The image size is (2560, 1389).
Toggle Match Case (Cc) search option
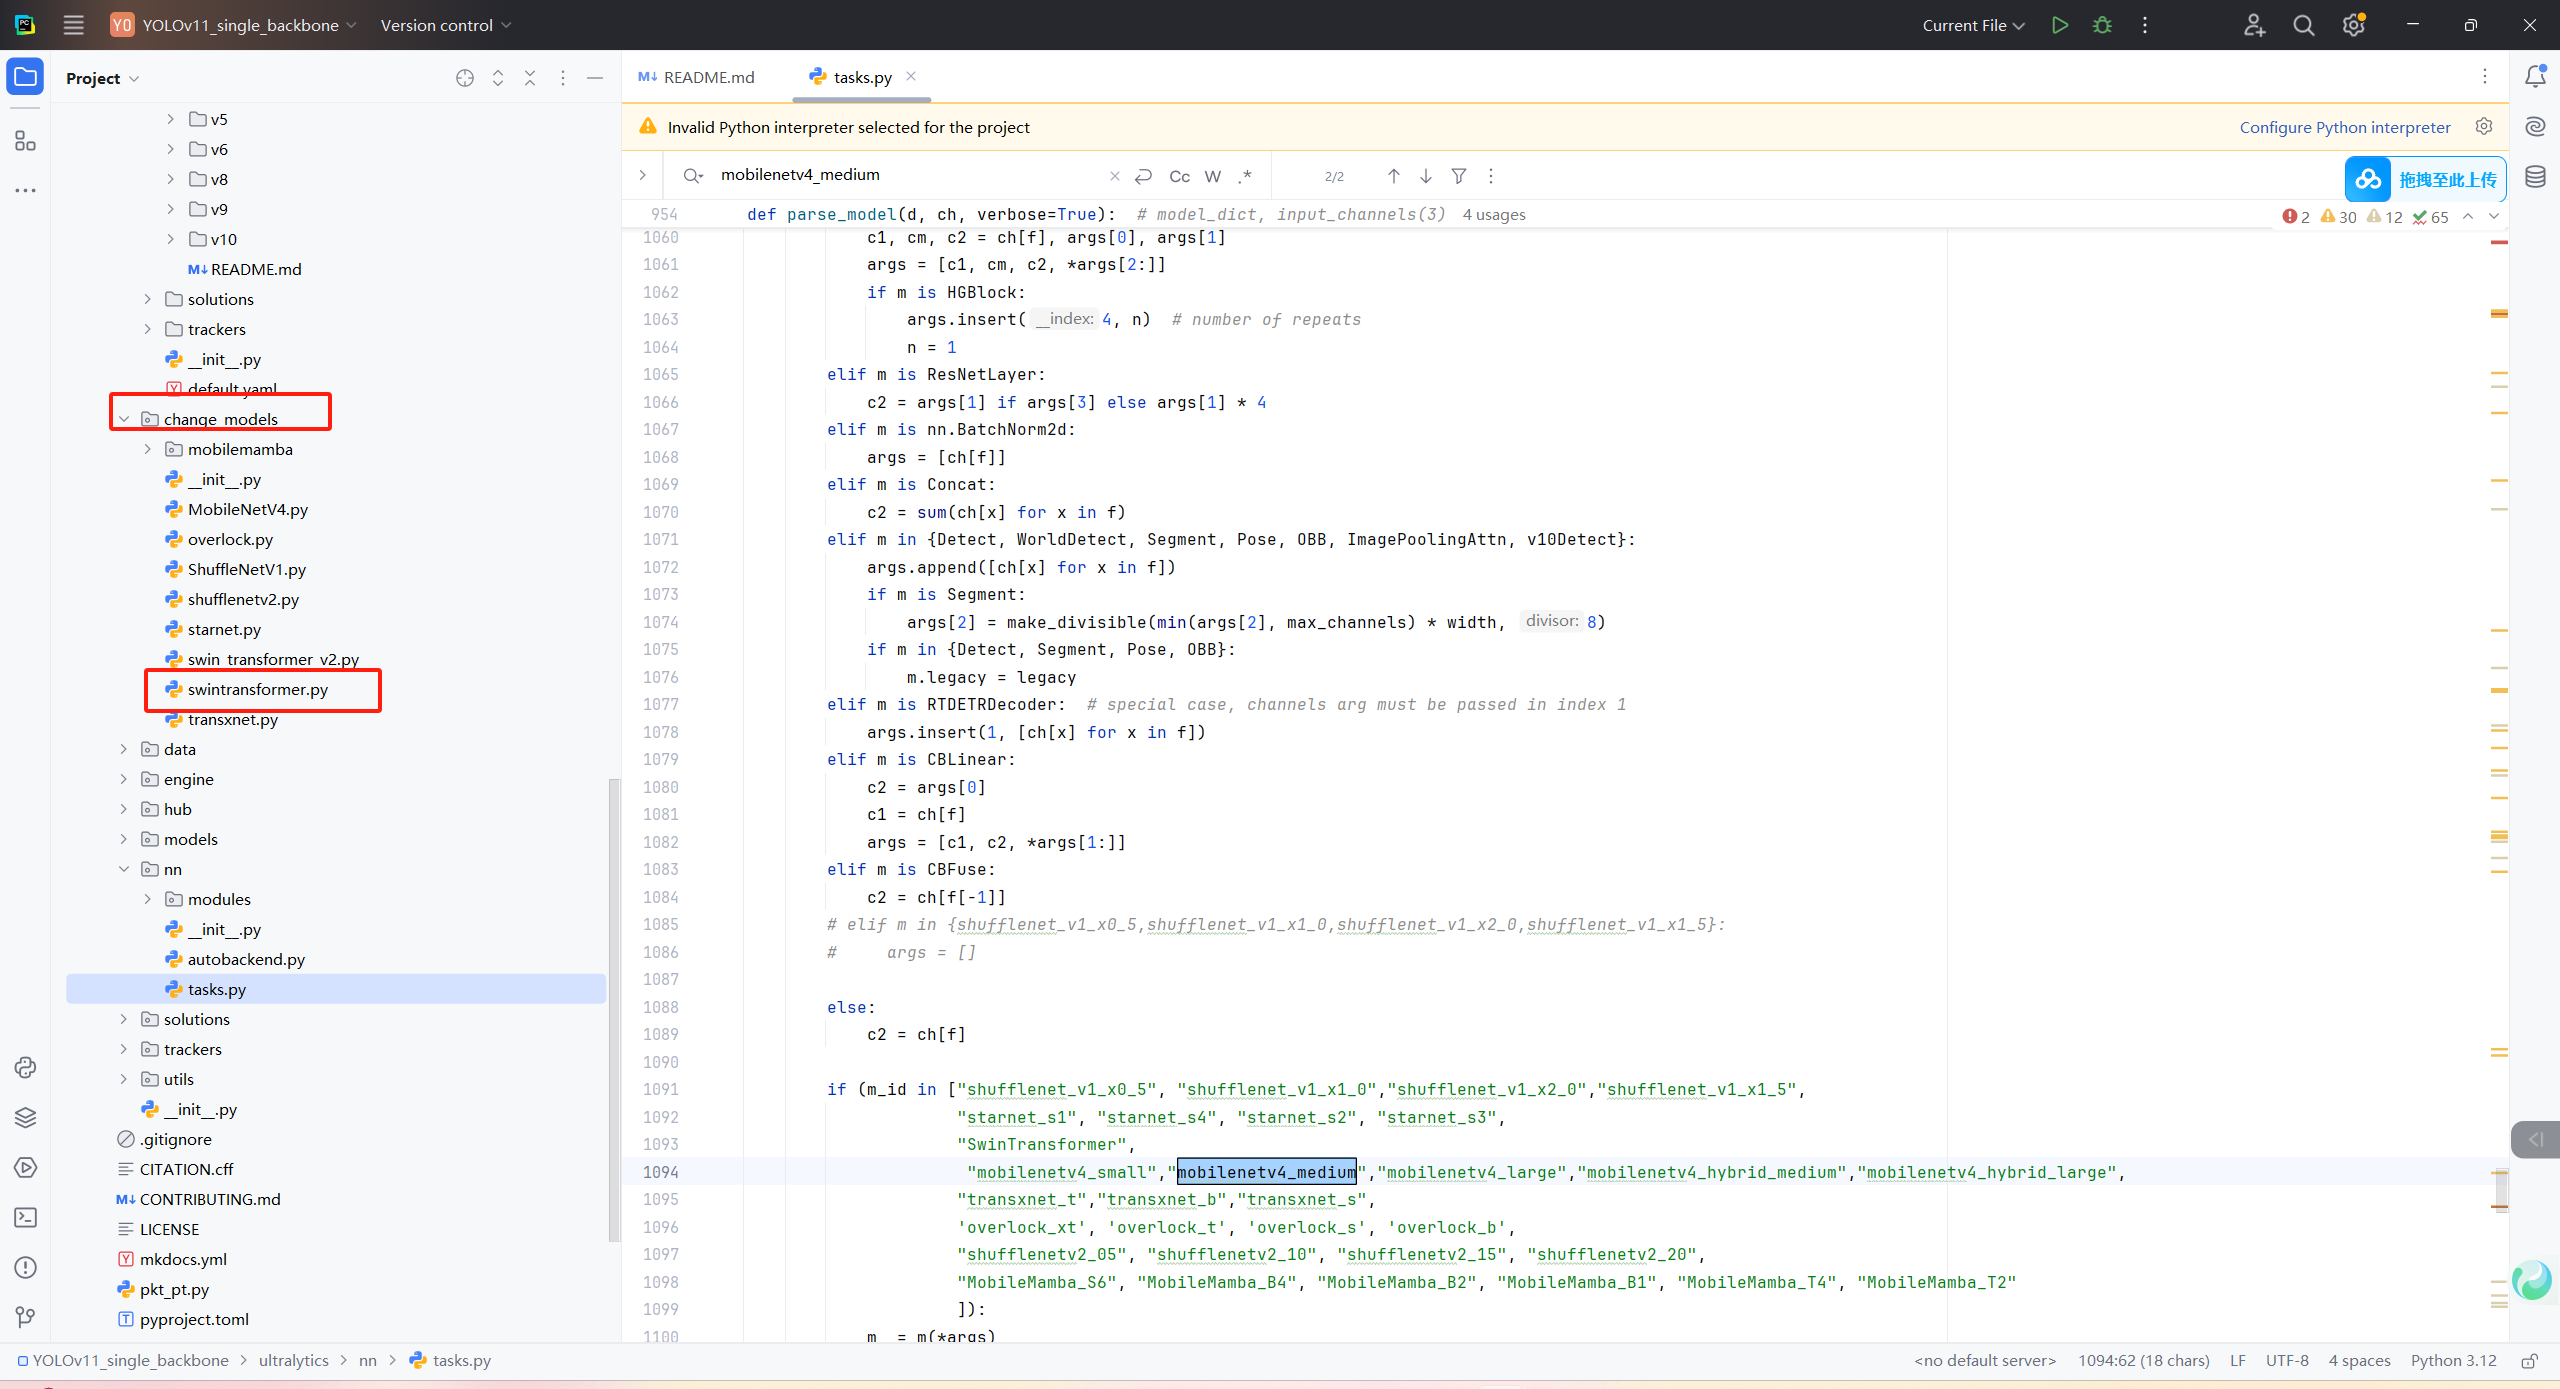pyautogui.click(x=1179, y=176)
